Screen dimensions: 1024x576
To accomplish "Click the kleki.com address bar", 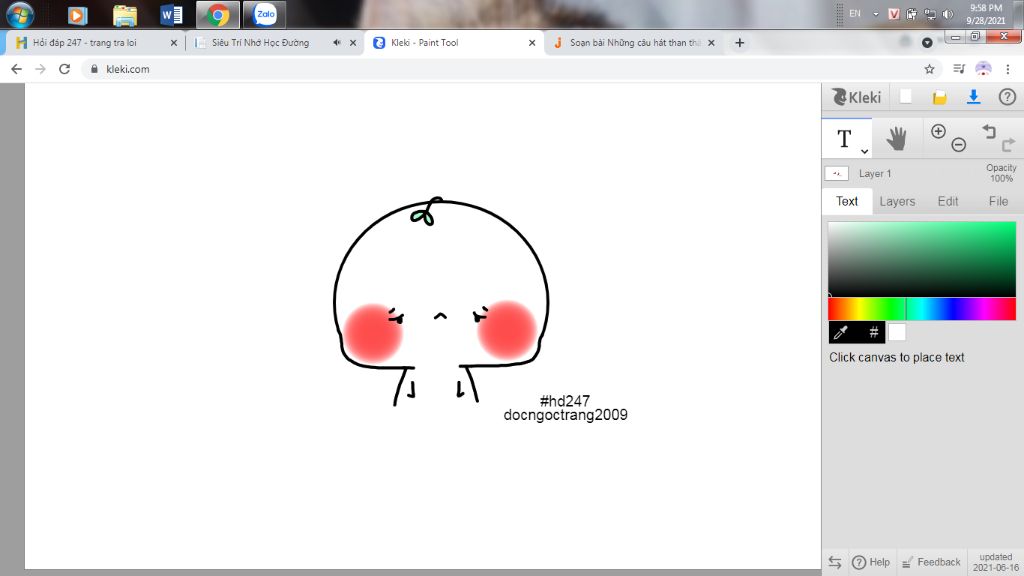I will (509, 69).
